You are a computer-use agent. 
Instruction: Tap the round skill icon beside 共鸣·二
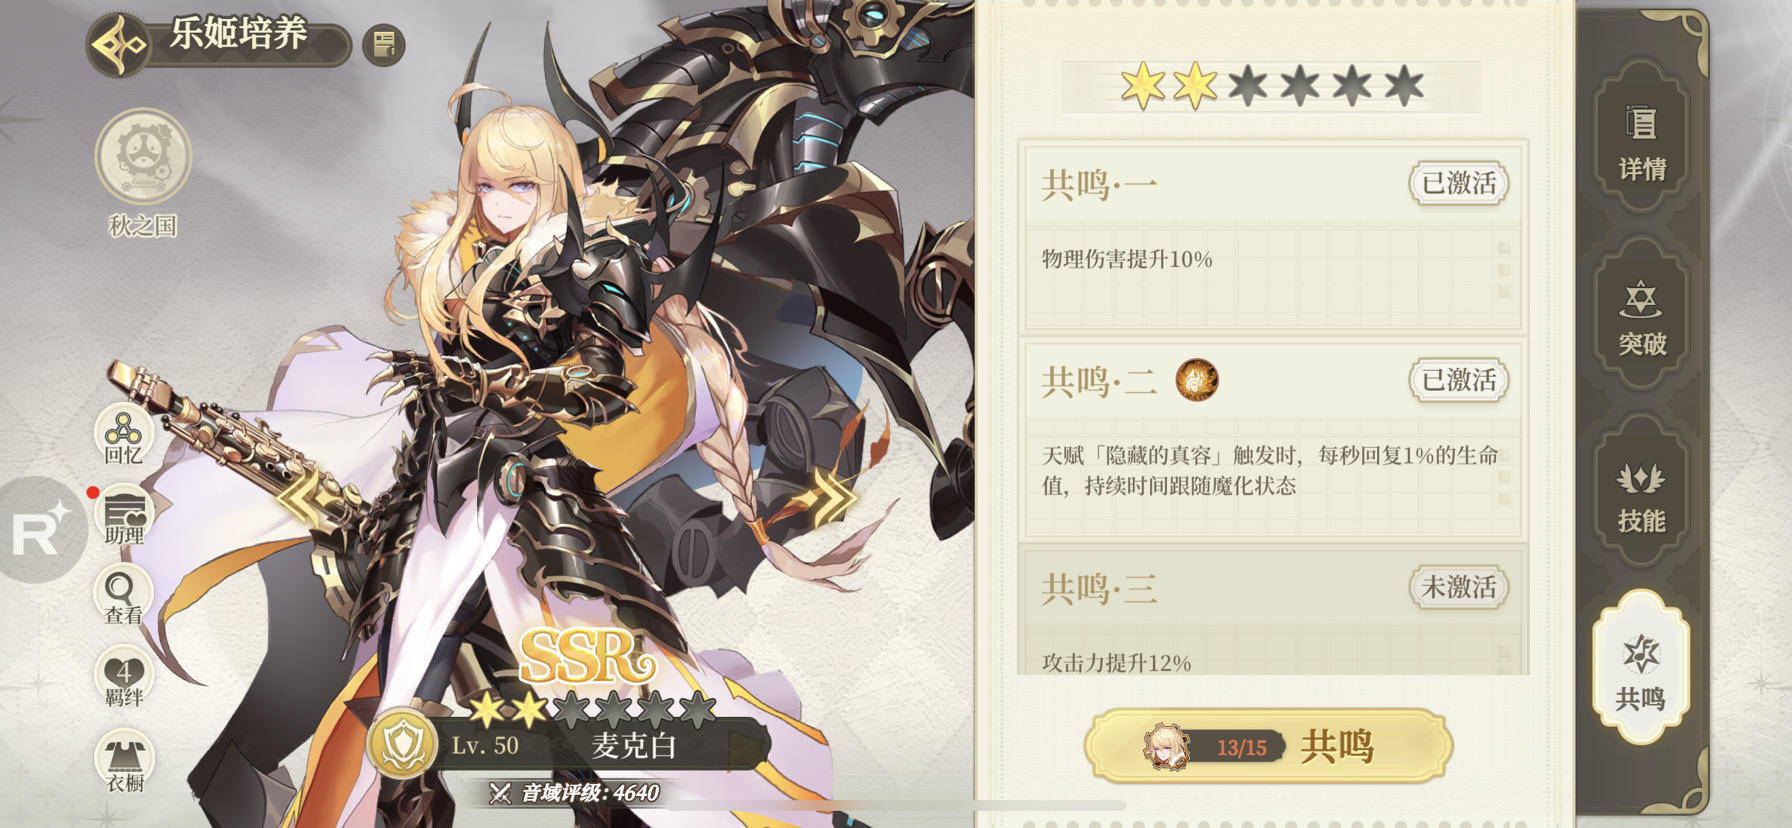[x=1196, y=380]
